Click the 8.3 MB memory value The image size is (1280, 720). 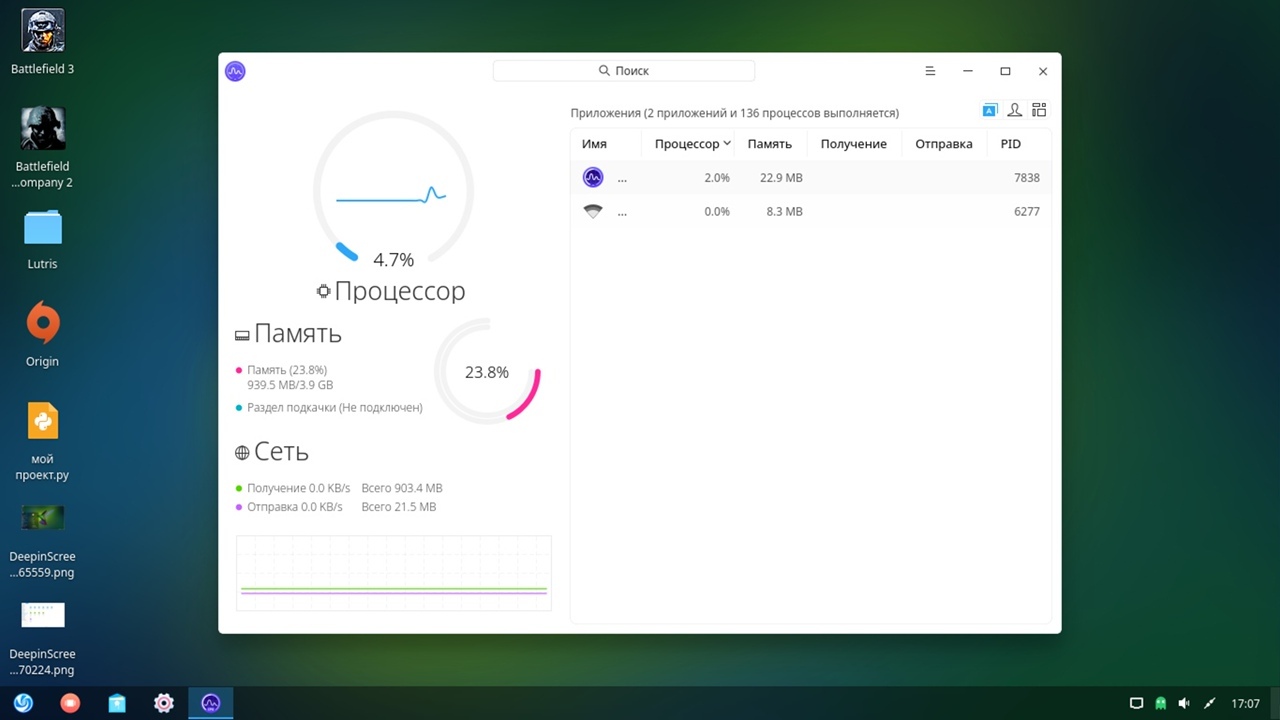coord(784,212)
